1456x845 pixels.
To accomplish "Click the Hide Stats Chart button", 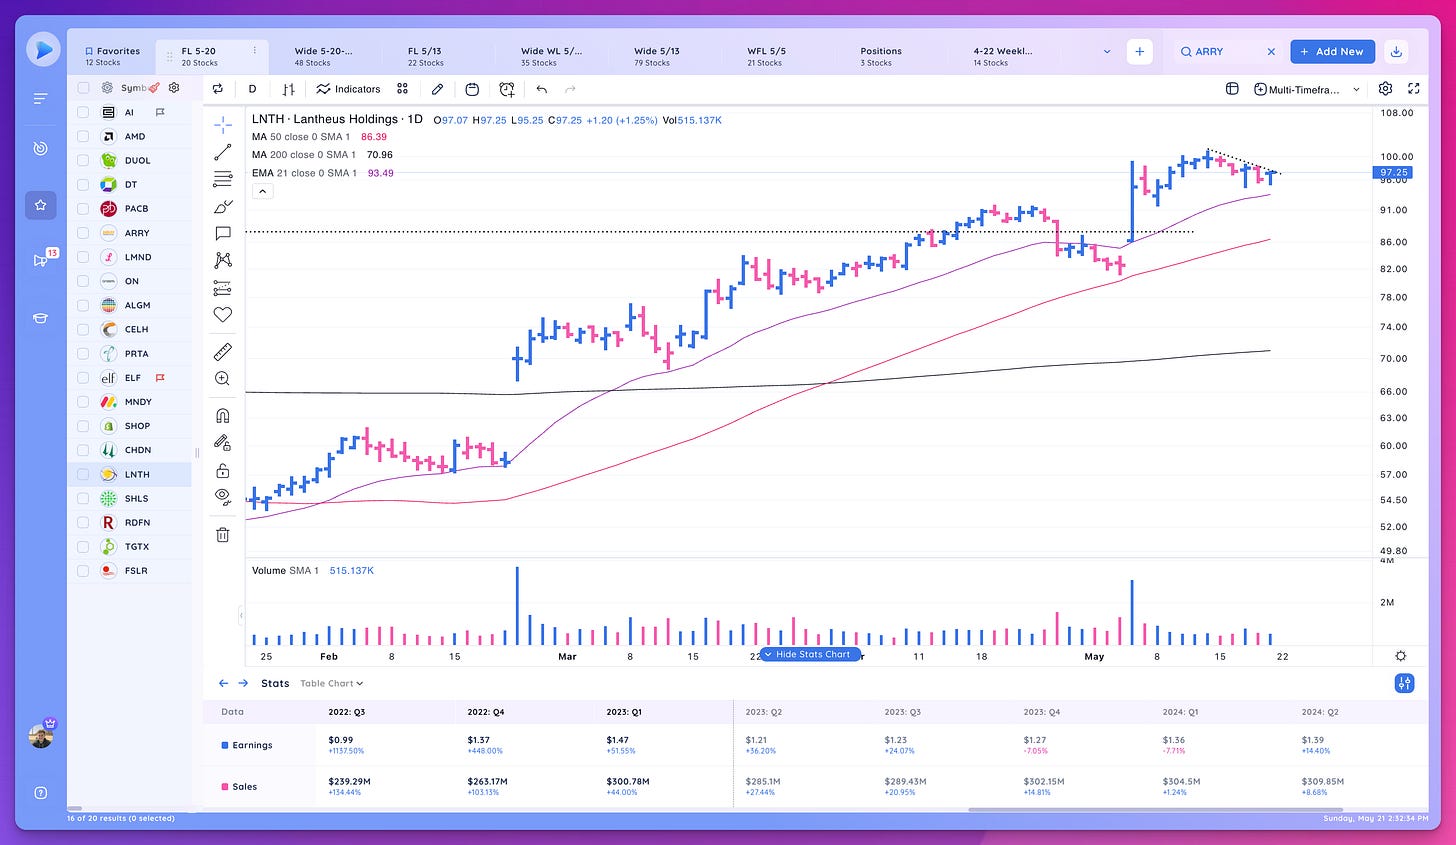I will tap(811, 654).
